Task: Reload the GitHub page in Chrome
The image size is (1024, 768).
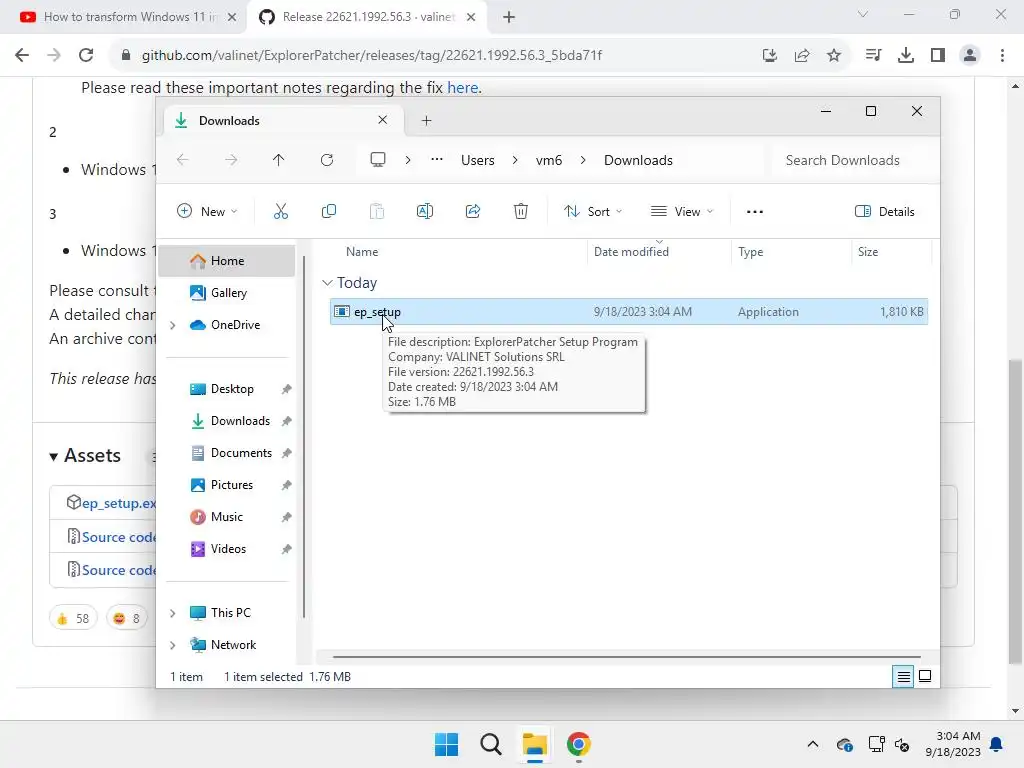Action: point(86,55)
